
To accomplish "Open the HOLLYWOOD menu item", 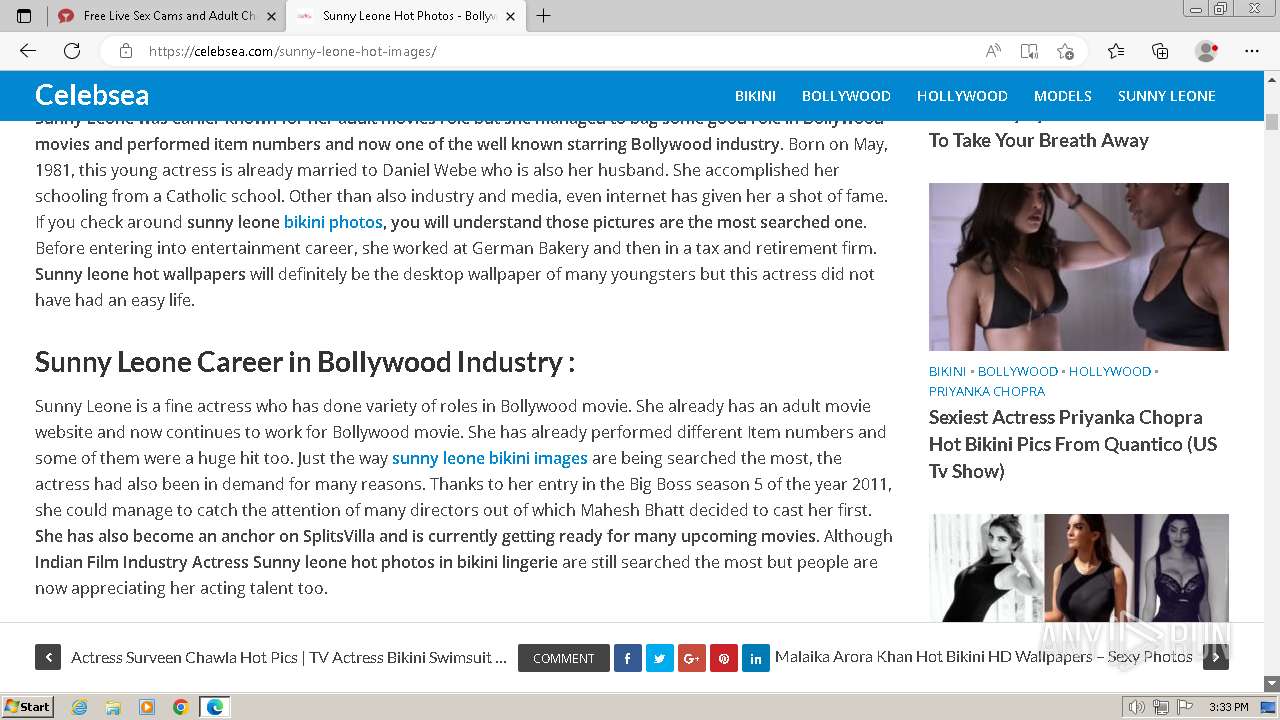I will point(962,96).
